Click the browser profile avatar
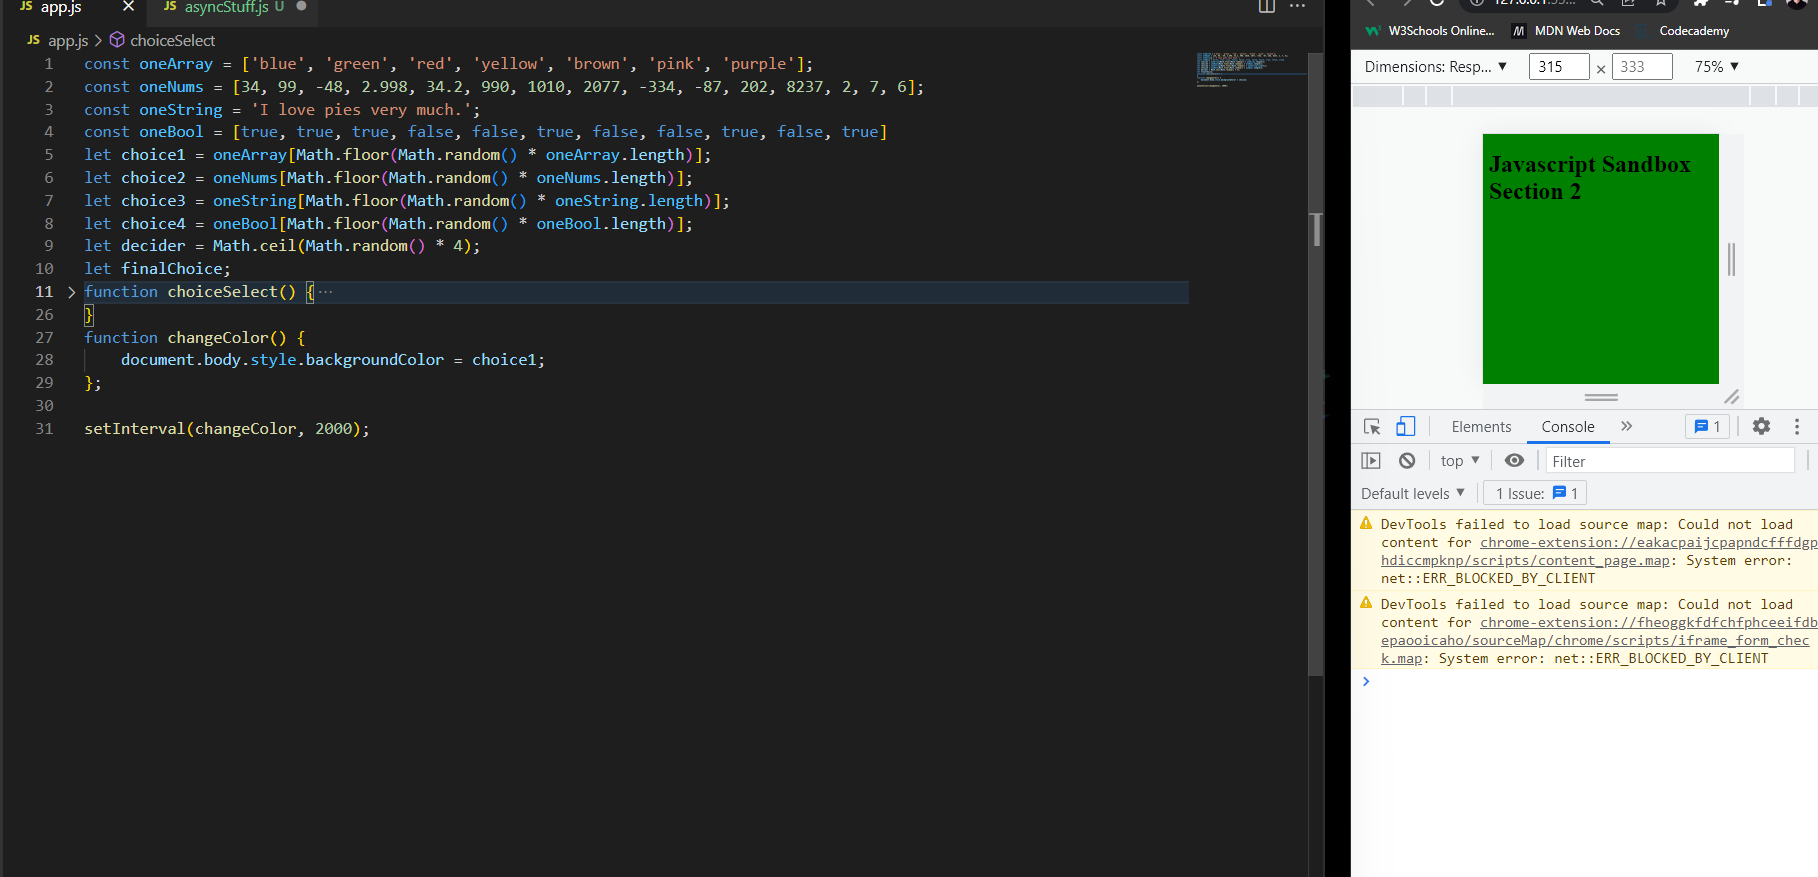Screen dimensions: 1818x877 tap(1798, 3)
